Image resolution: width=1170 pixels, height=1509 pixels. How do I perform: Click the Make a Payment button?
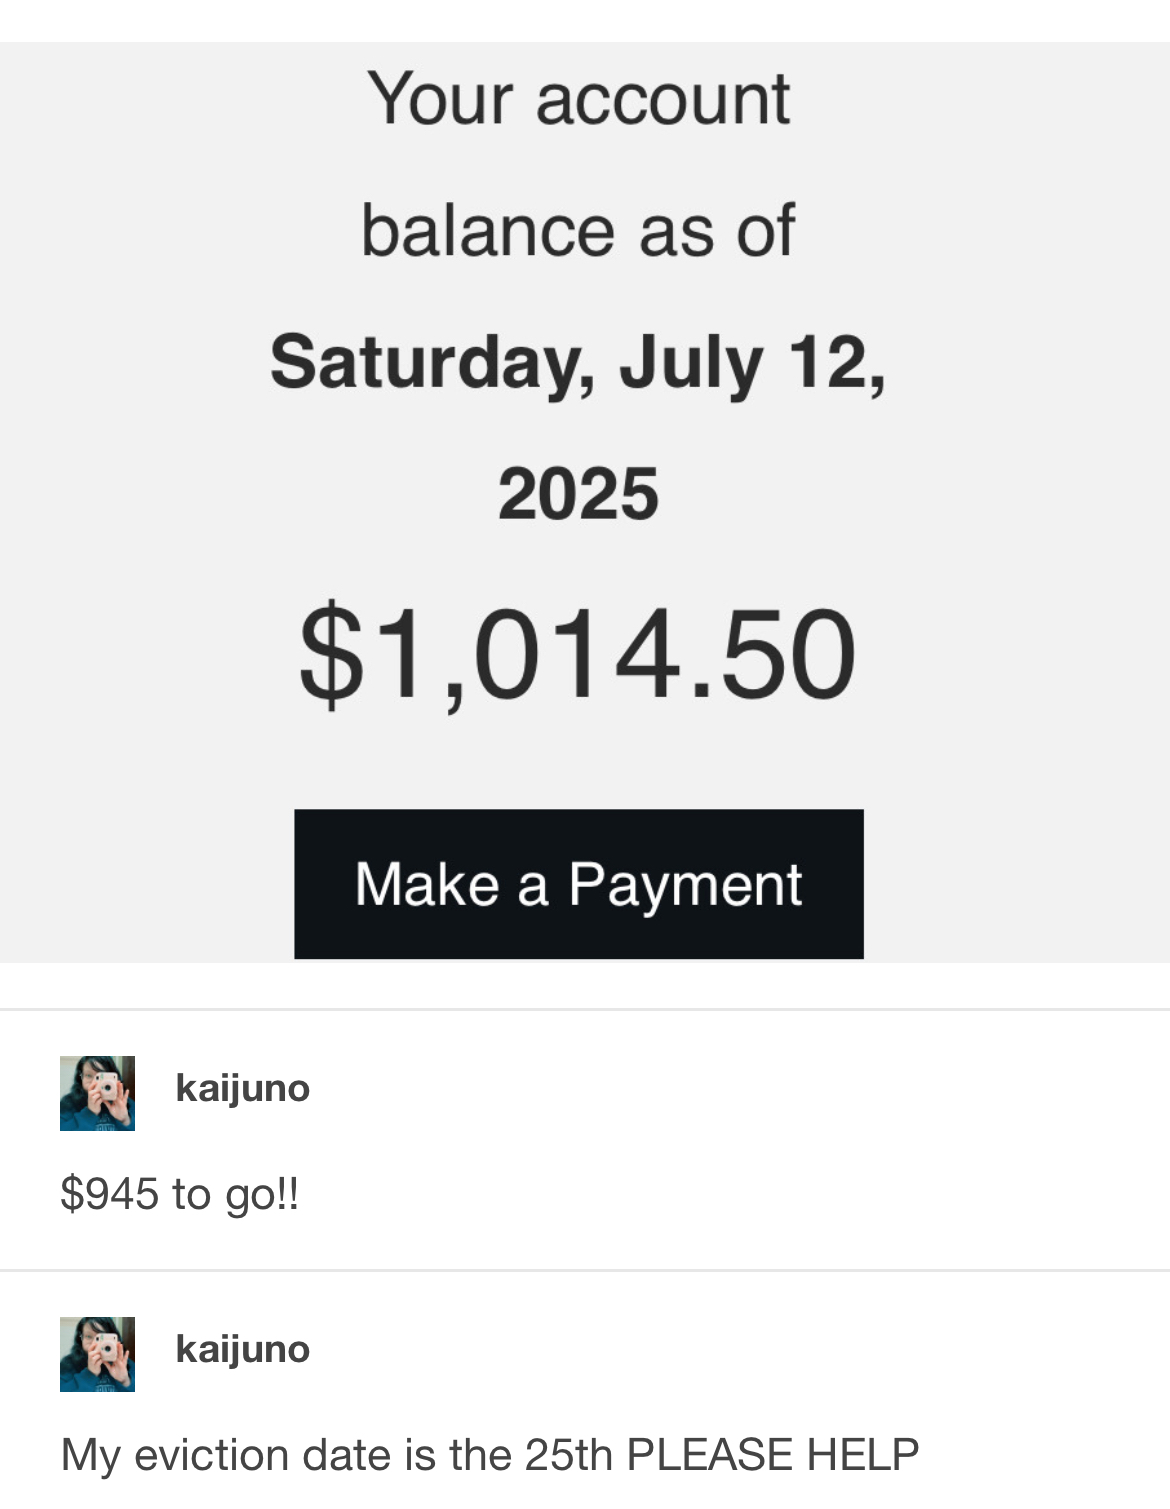(x=578, y=884)
